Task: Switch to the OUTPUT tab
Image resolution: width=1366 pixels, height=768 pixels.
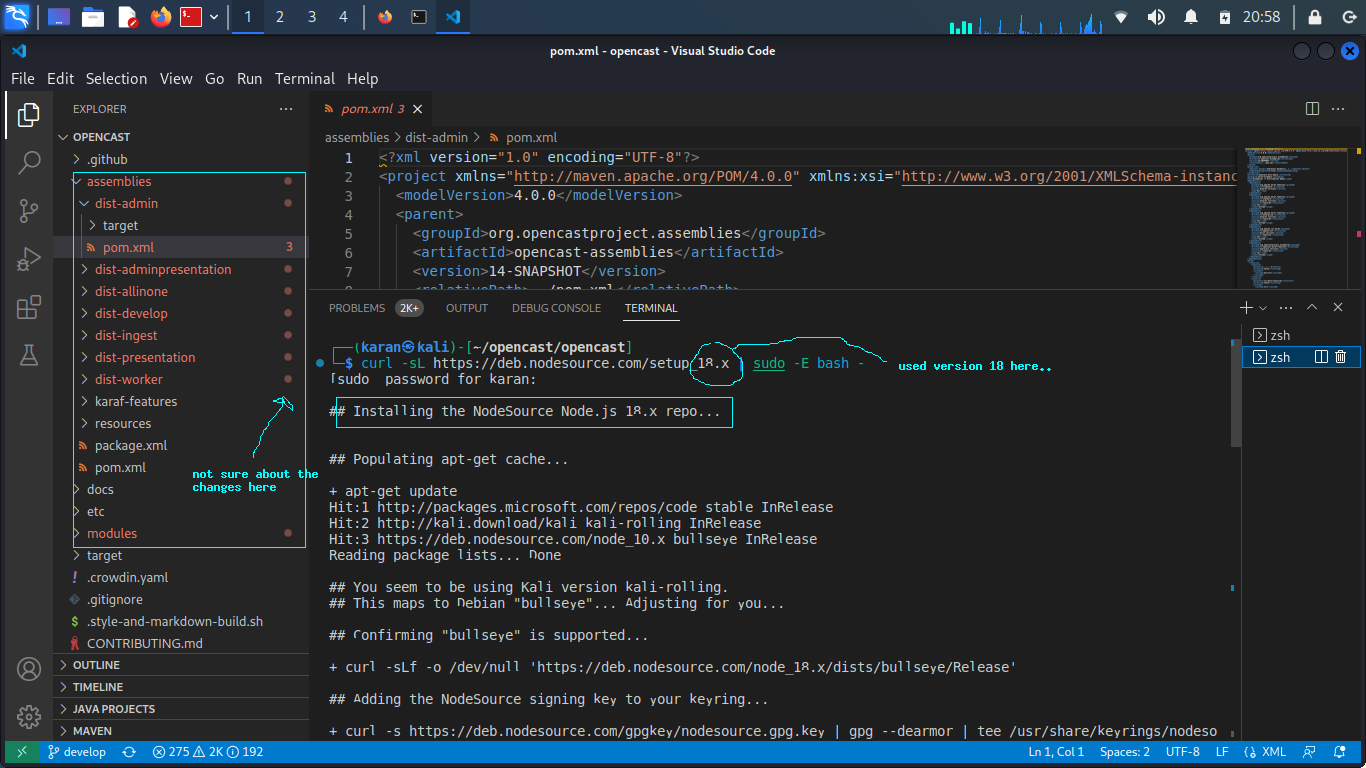Action: 466,308
